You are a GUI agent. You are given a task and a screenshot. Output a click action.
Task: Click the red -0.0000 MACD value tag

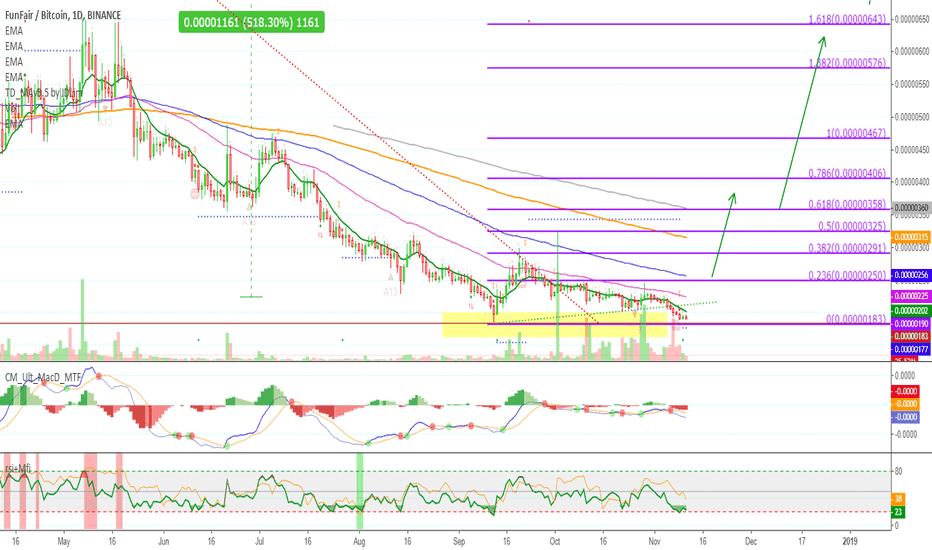point(906,391)
